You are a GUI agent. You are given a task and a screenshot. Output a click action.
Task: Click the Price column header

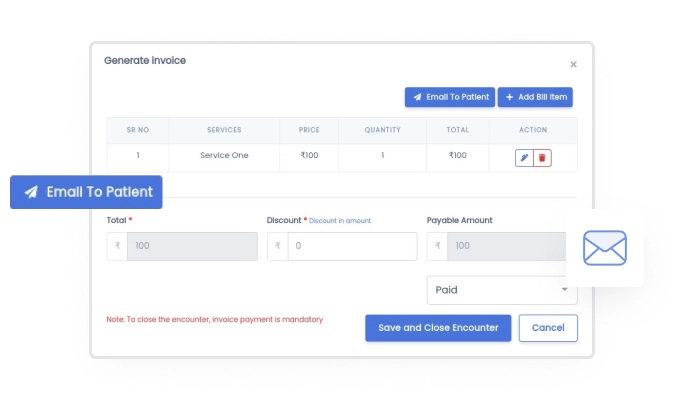point(309,130)
